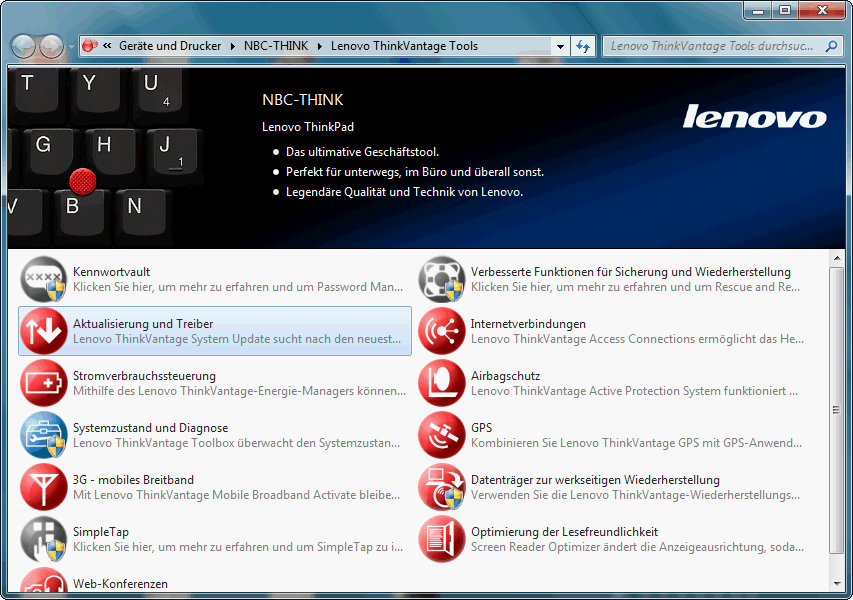Click the NBC-THINK heading in banner

coord(302,100)
